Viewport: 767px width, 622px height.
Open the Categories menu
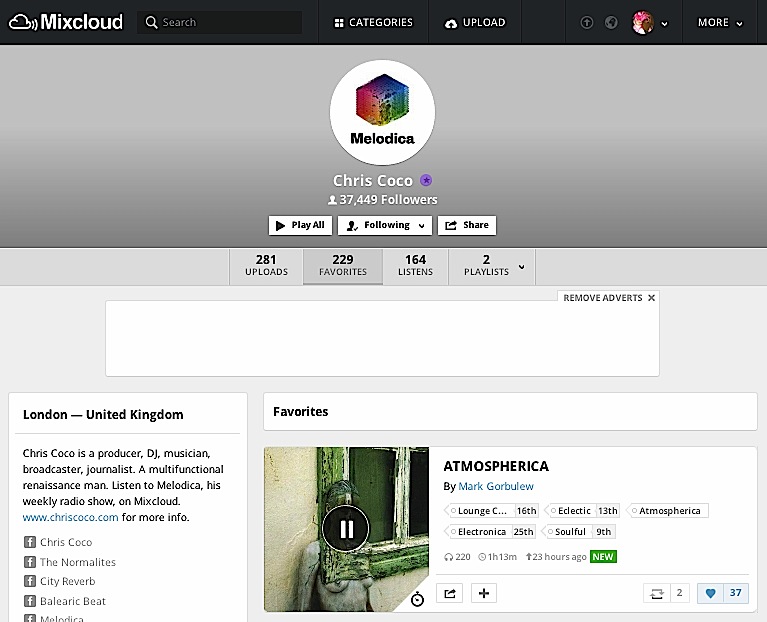click(373, 23)
